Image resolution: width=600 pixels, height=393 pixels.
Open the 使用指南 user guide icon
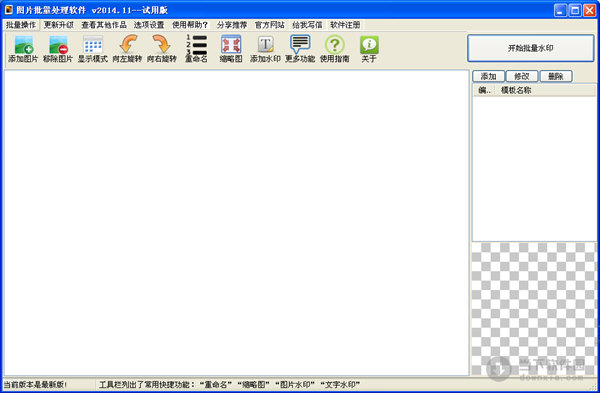[x=335, y=49]
